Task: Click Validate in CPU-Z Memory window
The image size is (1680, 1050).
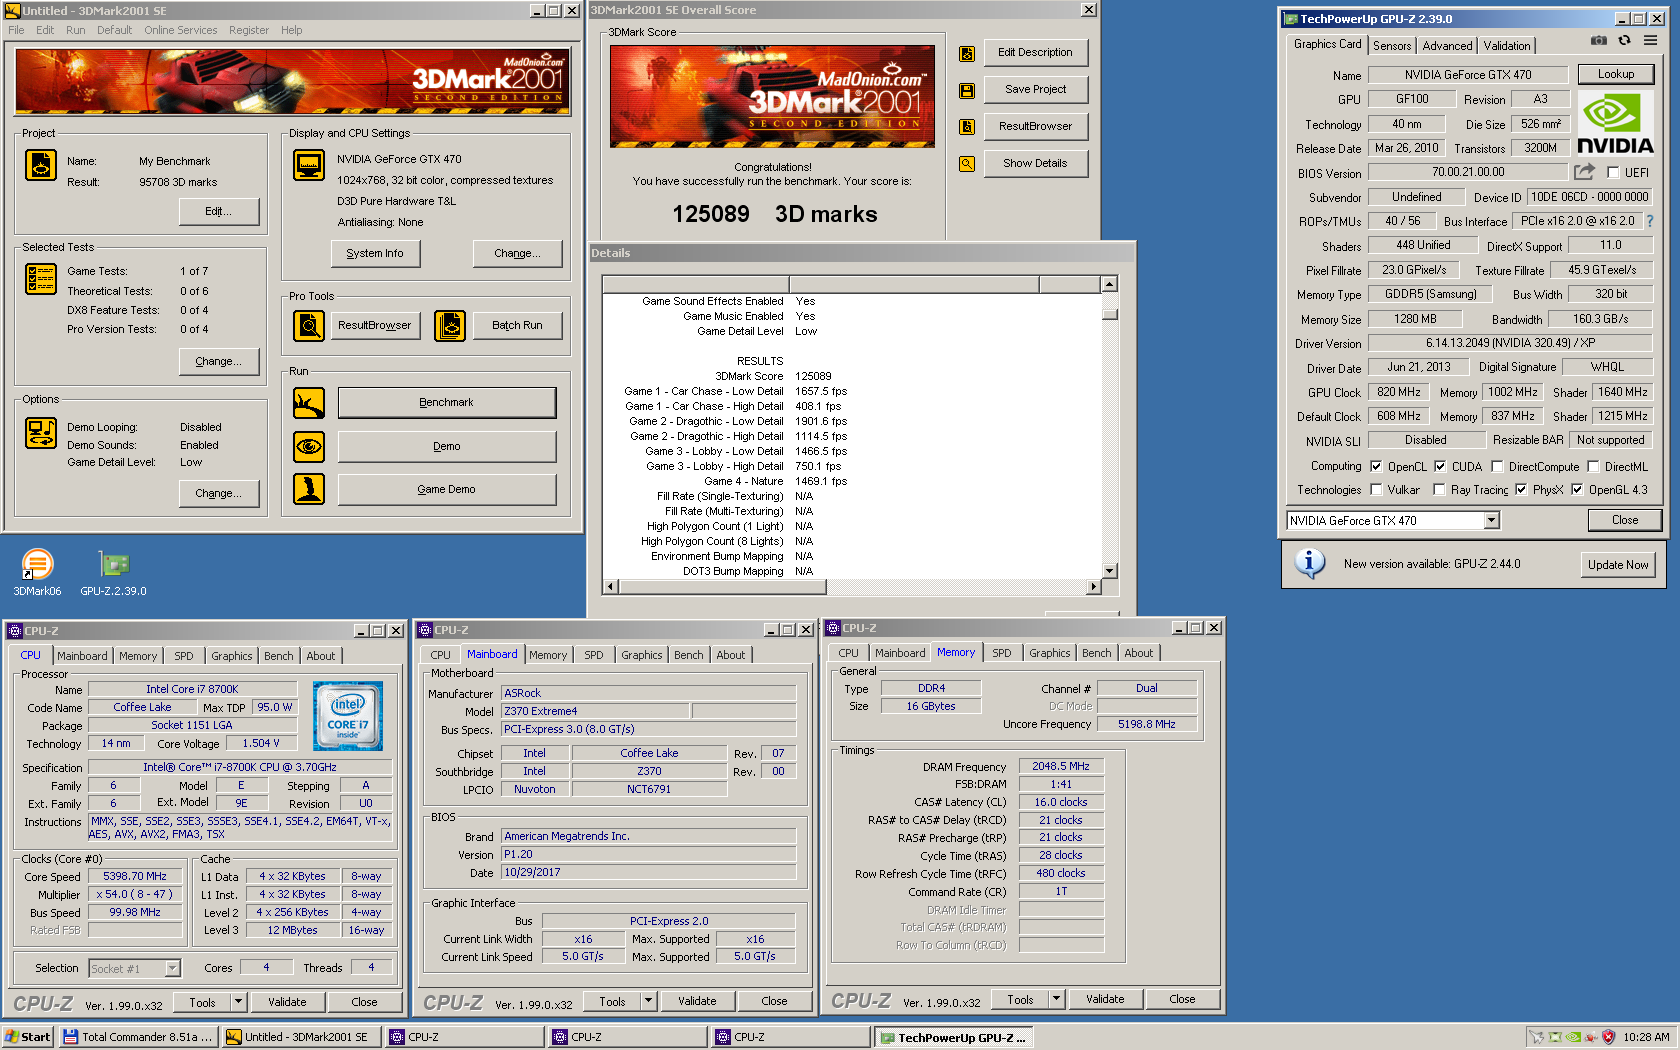Action: 1105,999
